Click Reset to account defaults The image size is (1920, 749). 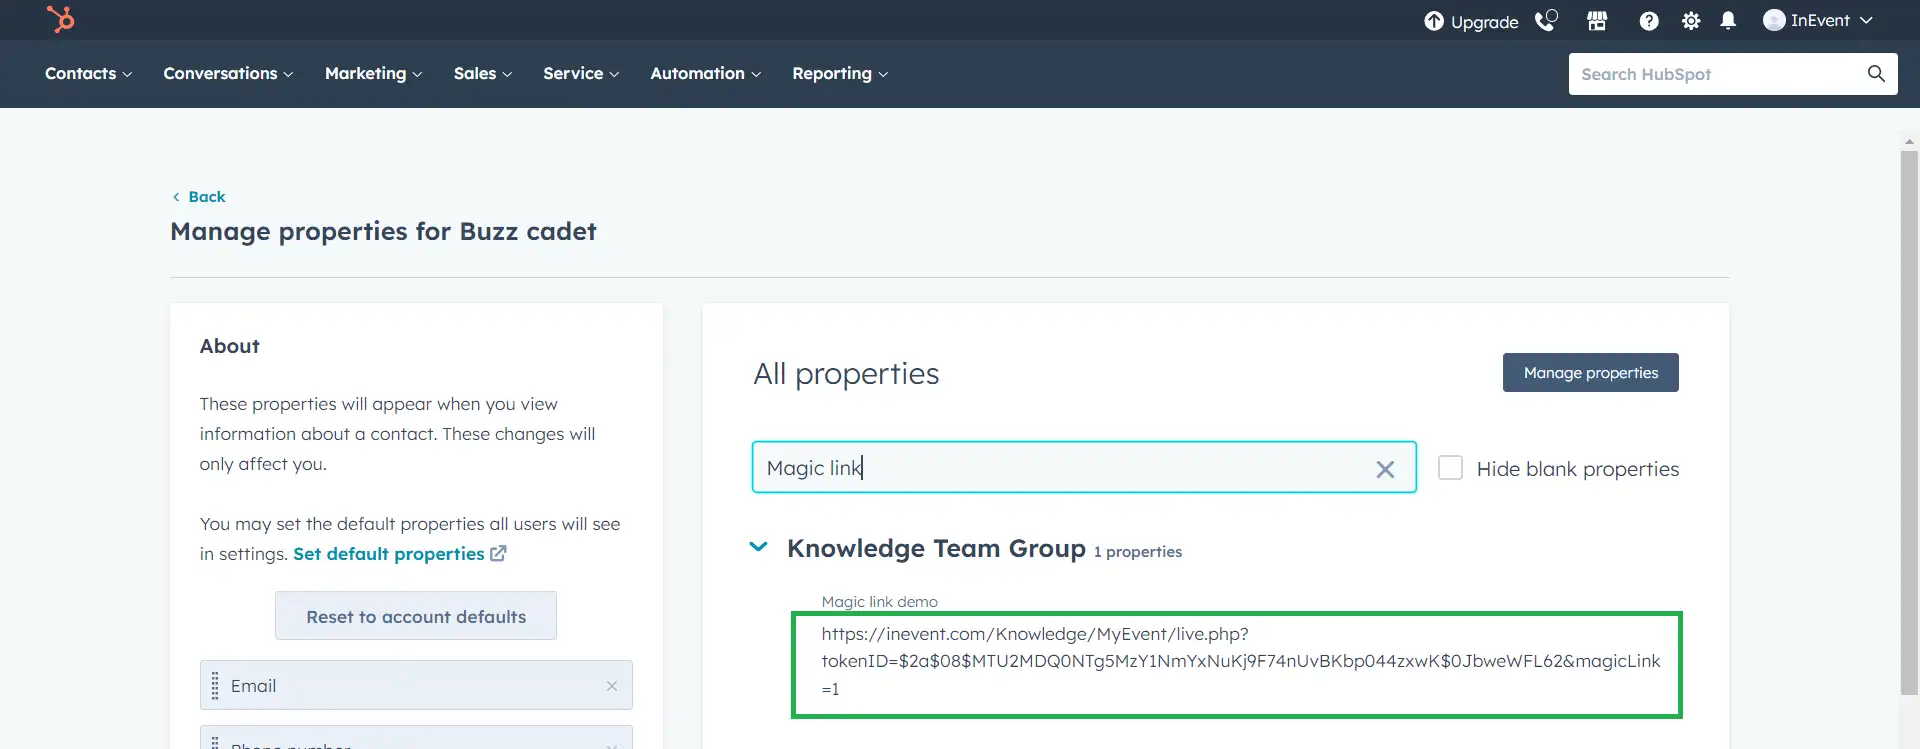click(x=416, y=616)
